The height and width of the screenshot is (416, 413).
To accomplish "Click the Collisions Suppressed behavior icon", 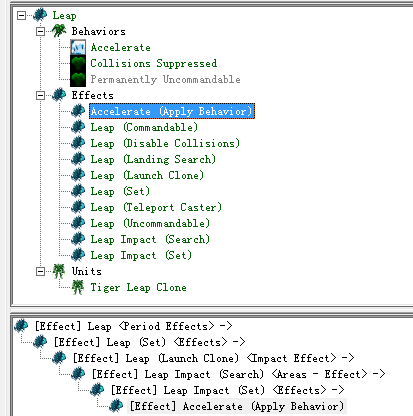I will 78,63.
